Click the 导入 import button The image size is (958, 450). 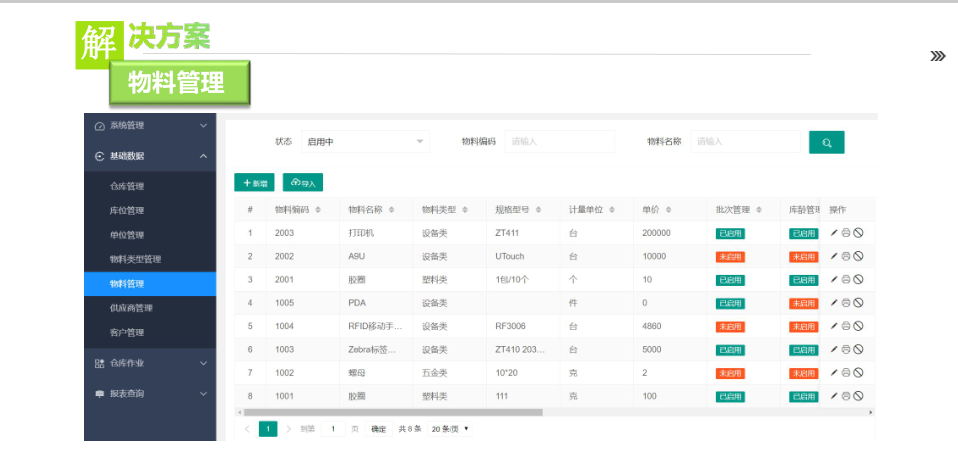(302, 183)
